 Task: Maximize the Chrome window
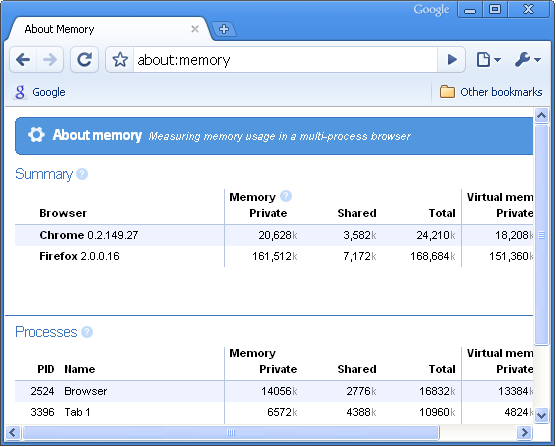495,10
